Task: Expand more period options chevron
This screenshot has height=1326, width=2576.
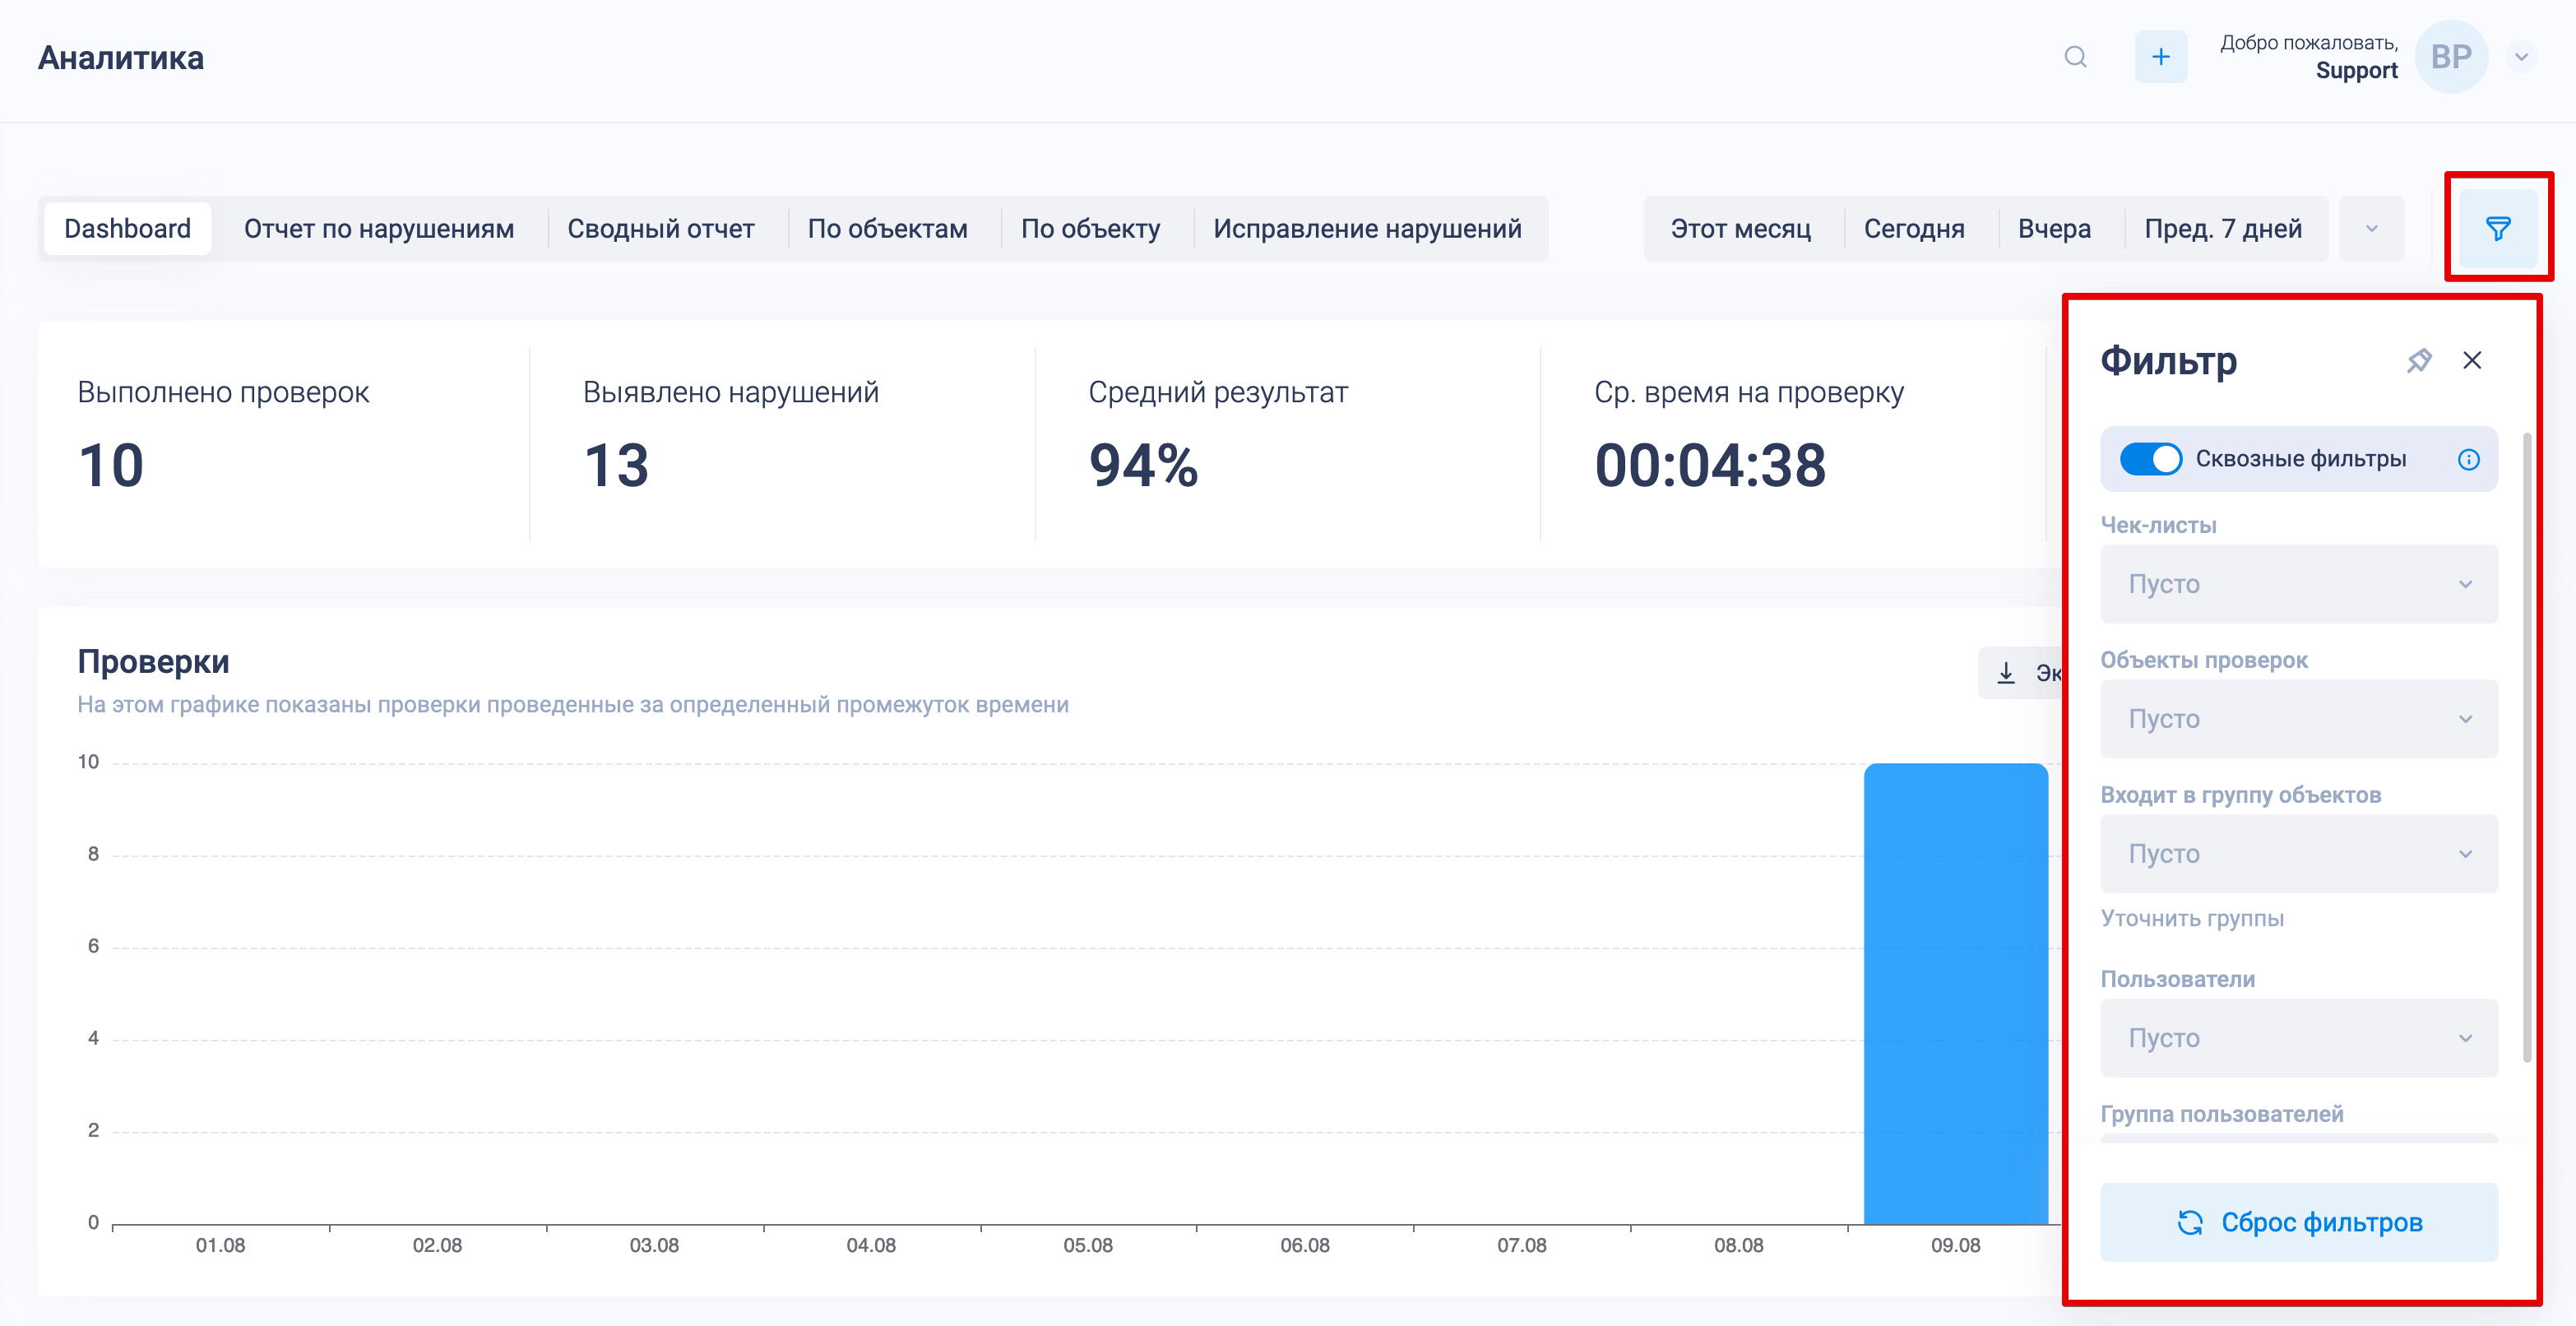Action: 2371,229
